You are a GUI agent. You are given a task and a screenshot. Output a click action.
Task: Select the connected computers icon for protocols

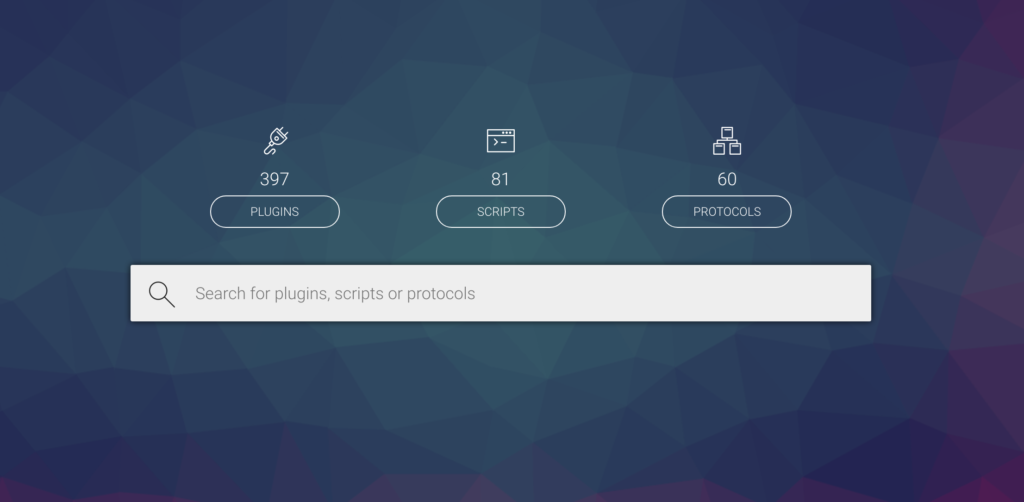coord(727,140)
